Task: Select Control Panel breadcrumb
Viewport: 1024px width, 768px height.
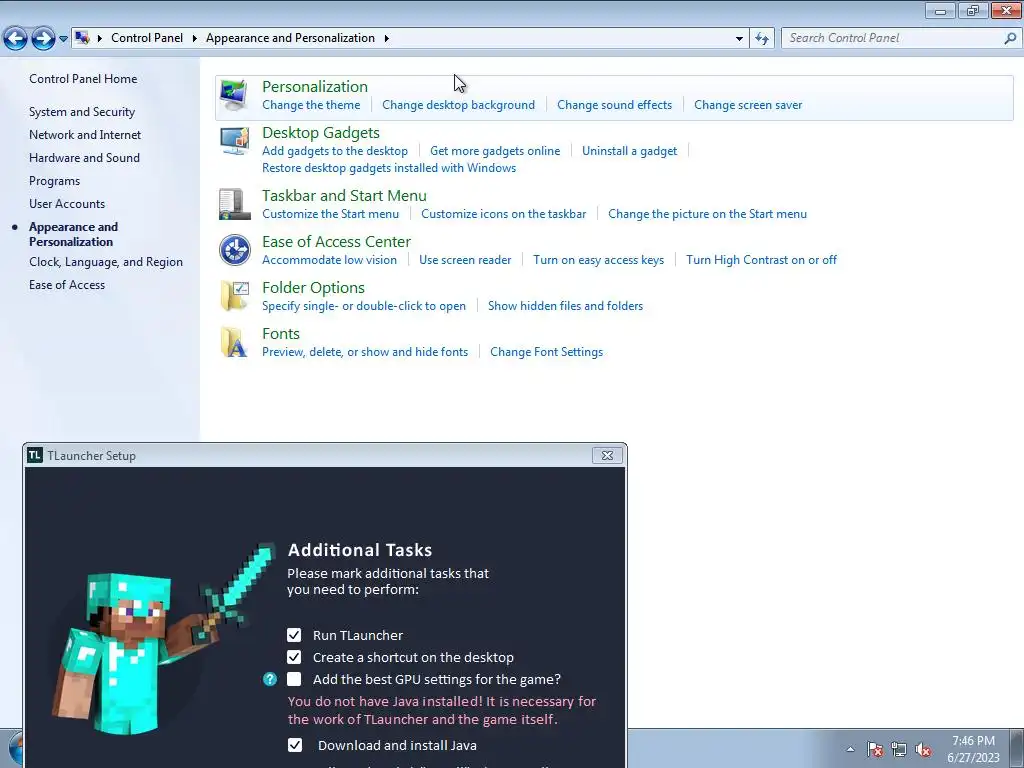Action: pos(147,38)
